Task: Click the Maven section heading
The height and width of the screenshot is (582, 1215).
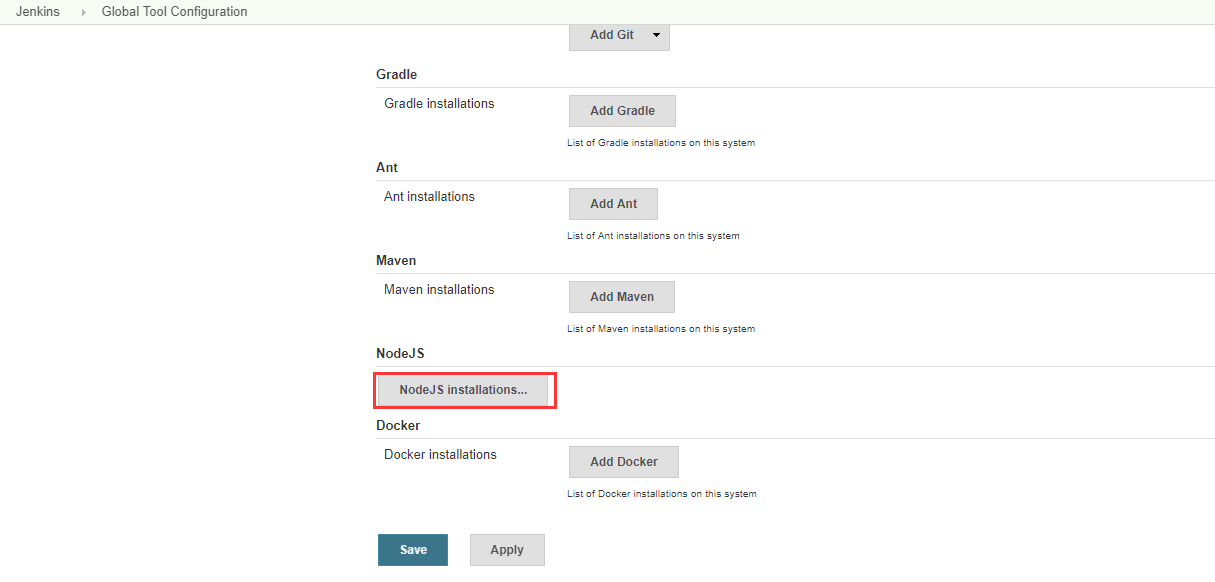Action: [396, 261]
